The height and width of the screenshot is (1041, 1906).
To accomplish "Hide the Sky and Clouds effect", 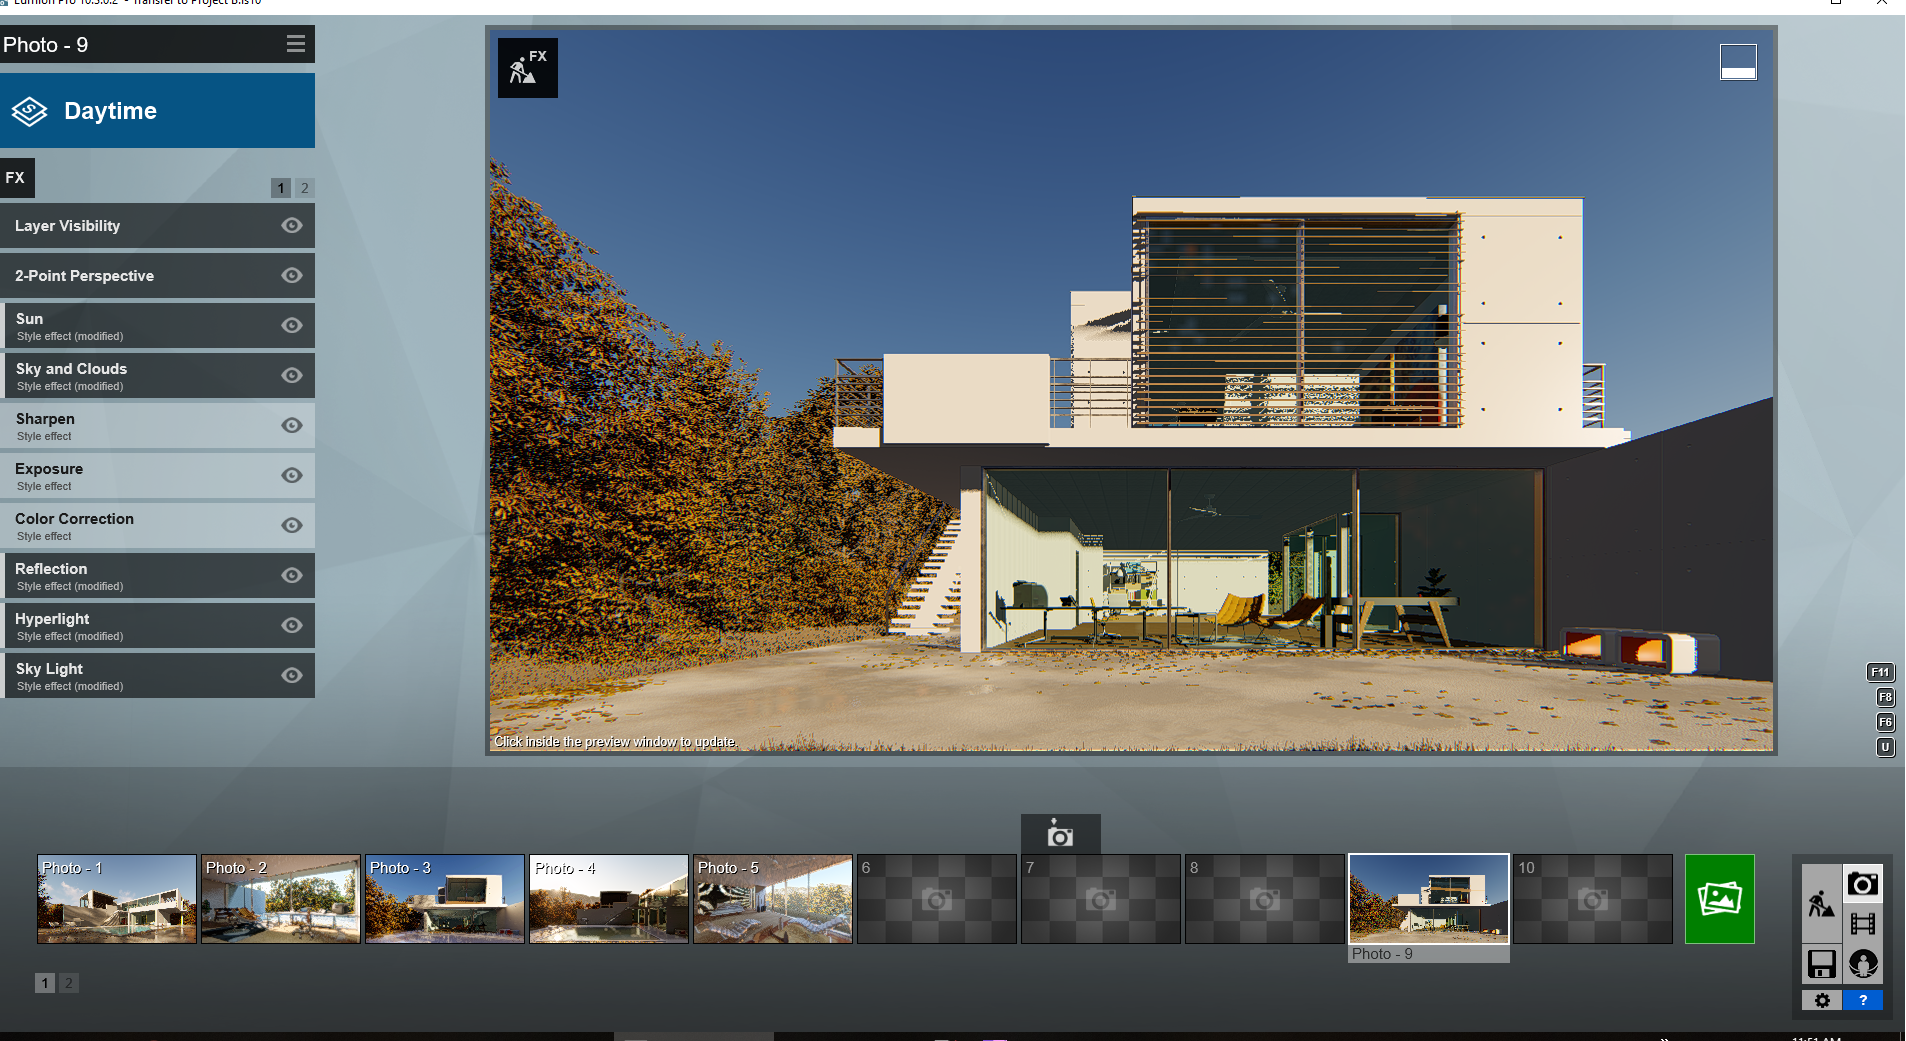I will [292, 376].
